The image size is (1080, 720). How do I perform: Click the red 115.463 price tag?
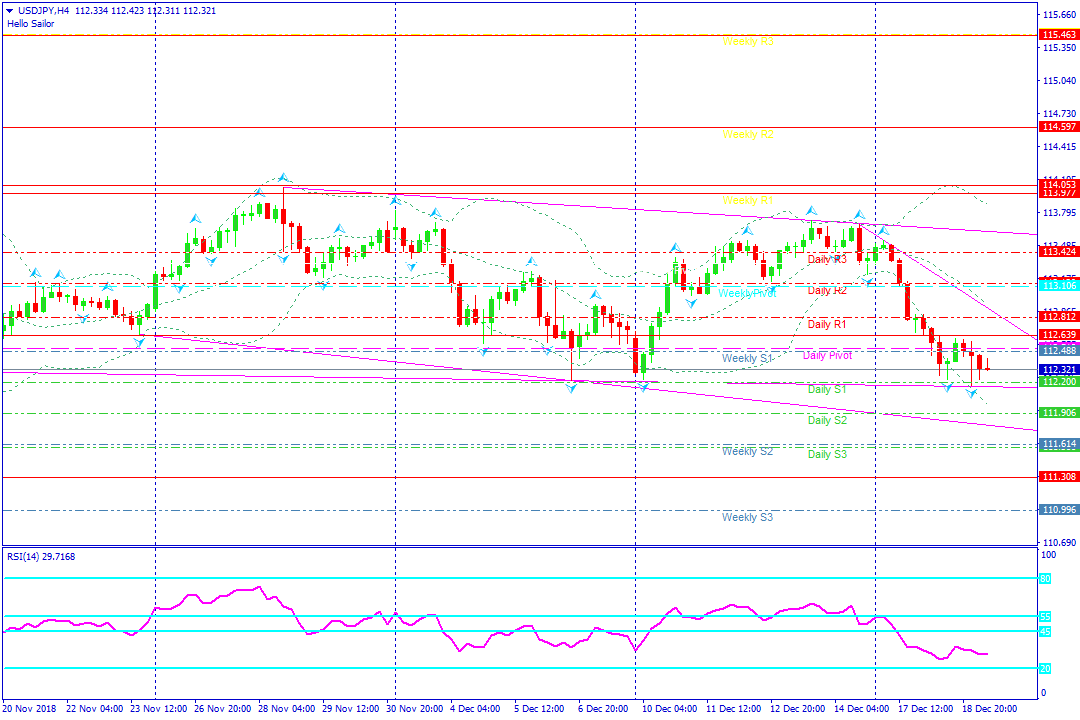(x=1058, y=35)
